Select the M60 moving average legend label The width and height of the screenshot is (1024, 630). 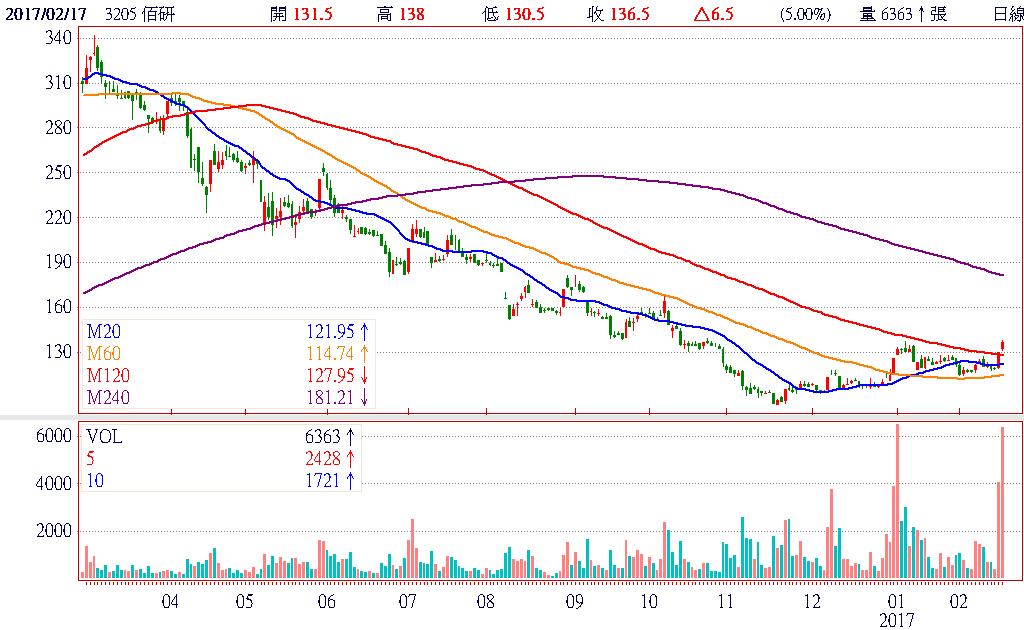103,352
